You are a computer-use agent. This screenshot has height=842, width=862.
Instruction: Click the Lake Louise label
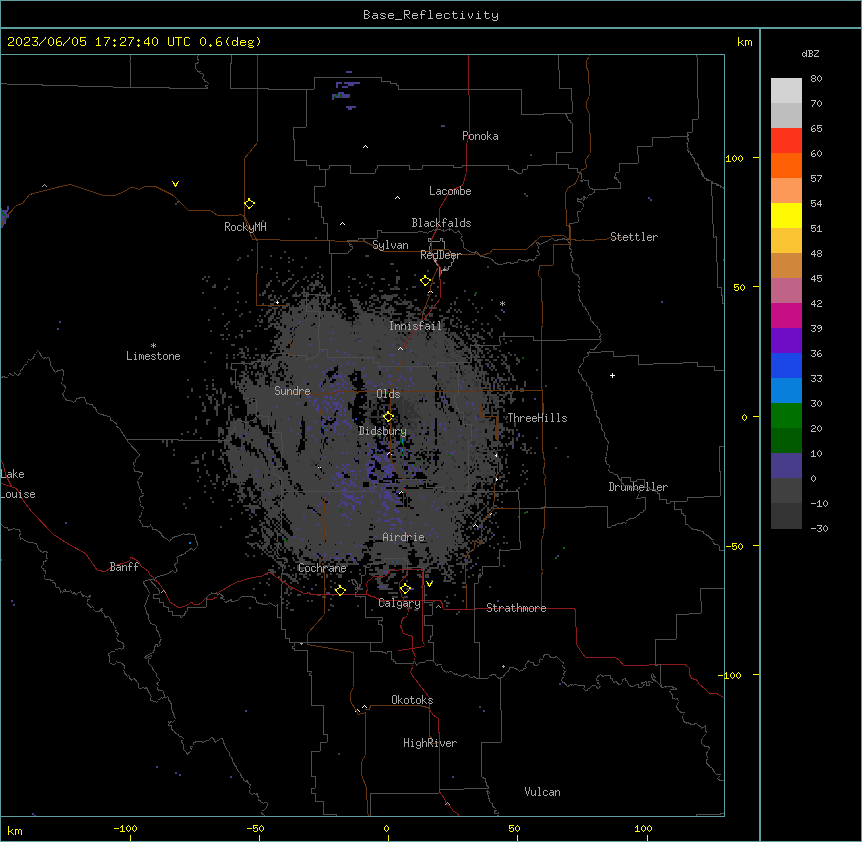17,484
